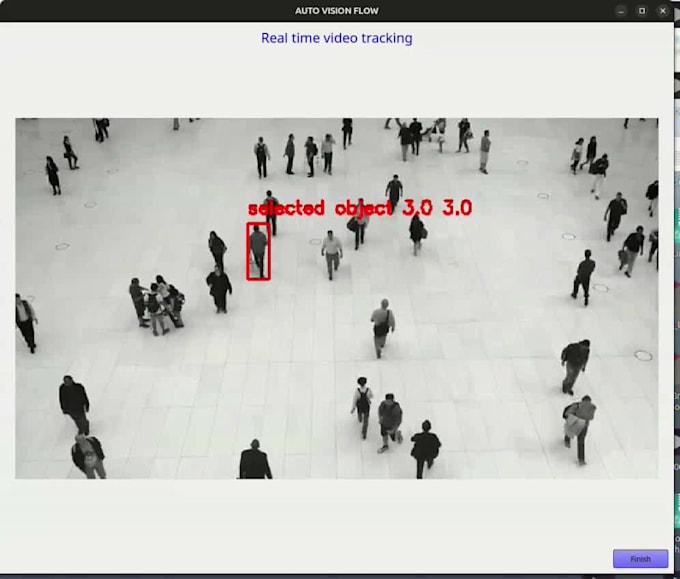Image resolution: width=680 pixels, height=579 pixels.
Task: Click the 'selected object 3.0 3.0' label
Action: point(360,208)
